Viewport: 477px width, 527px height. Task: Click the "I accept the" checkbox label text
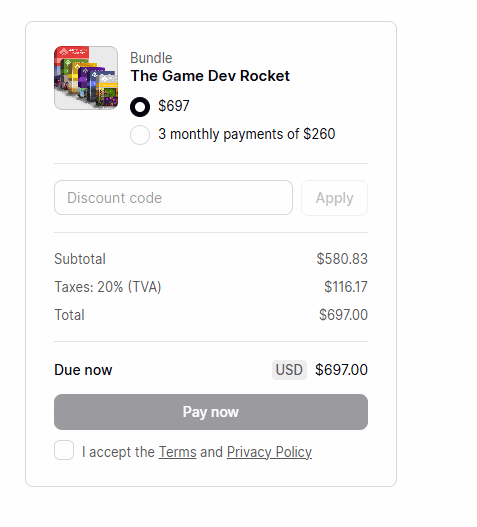click(118, 452)
